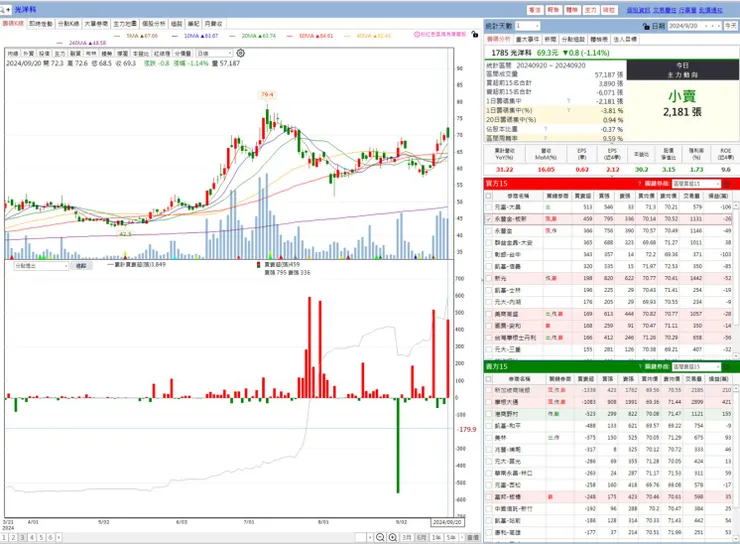Click the 5MA legend line swatch
Screen dimensions: 740x544
tap(117, 36)
